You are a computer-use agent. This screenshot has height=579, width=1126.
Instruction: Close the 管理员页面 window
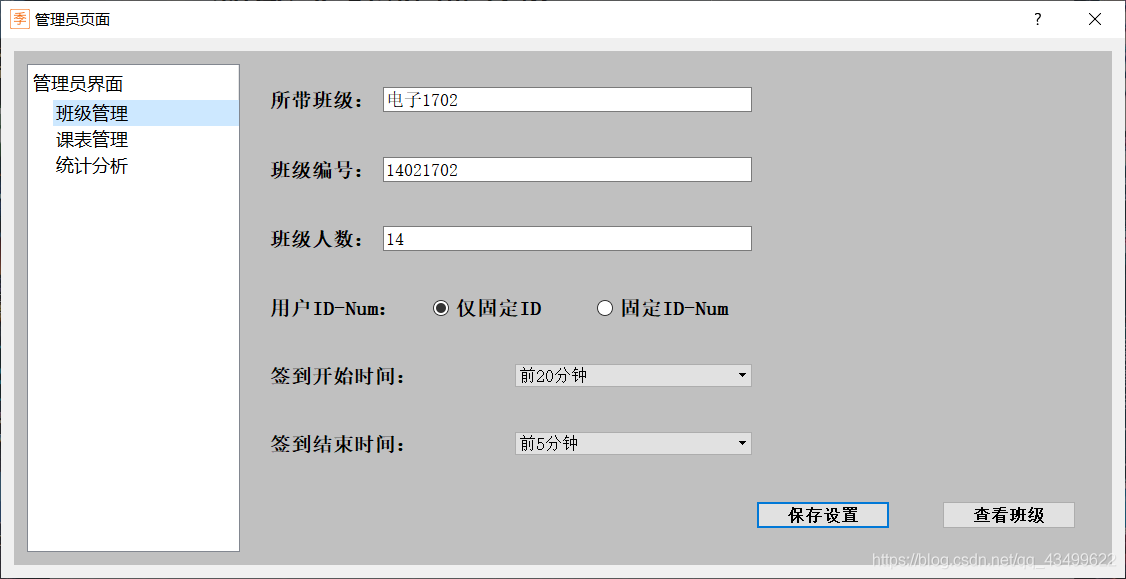pyautogui.click(x=1094, y=19)
